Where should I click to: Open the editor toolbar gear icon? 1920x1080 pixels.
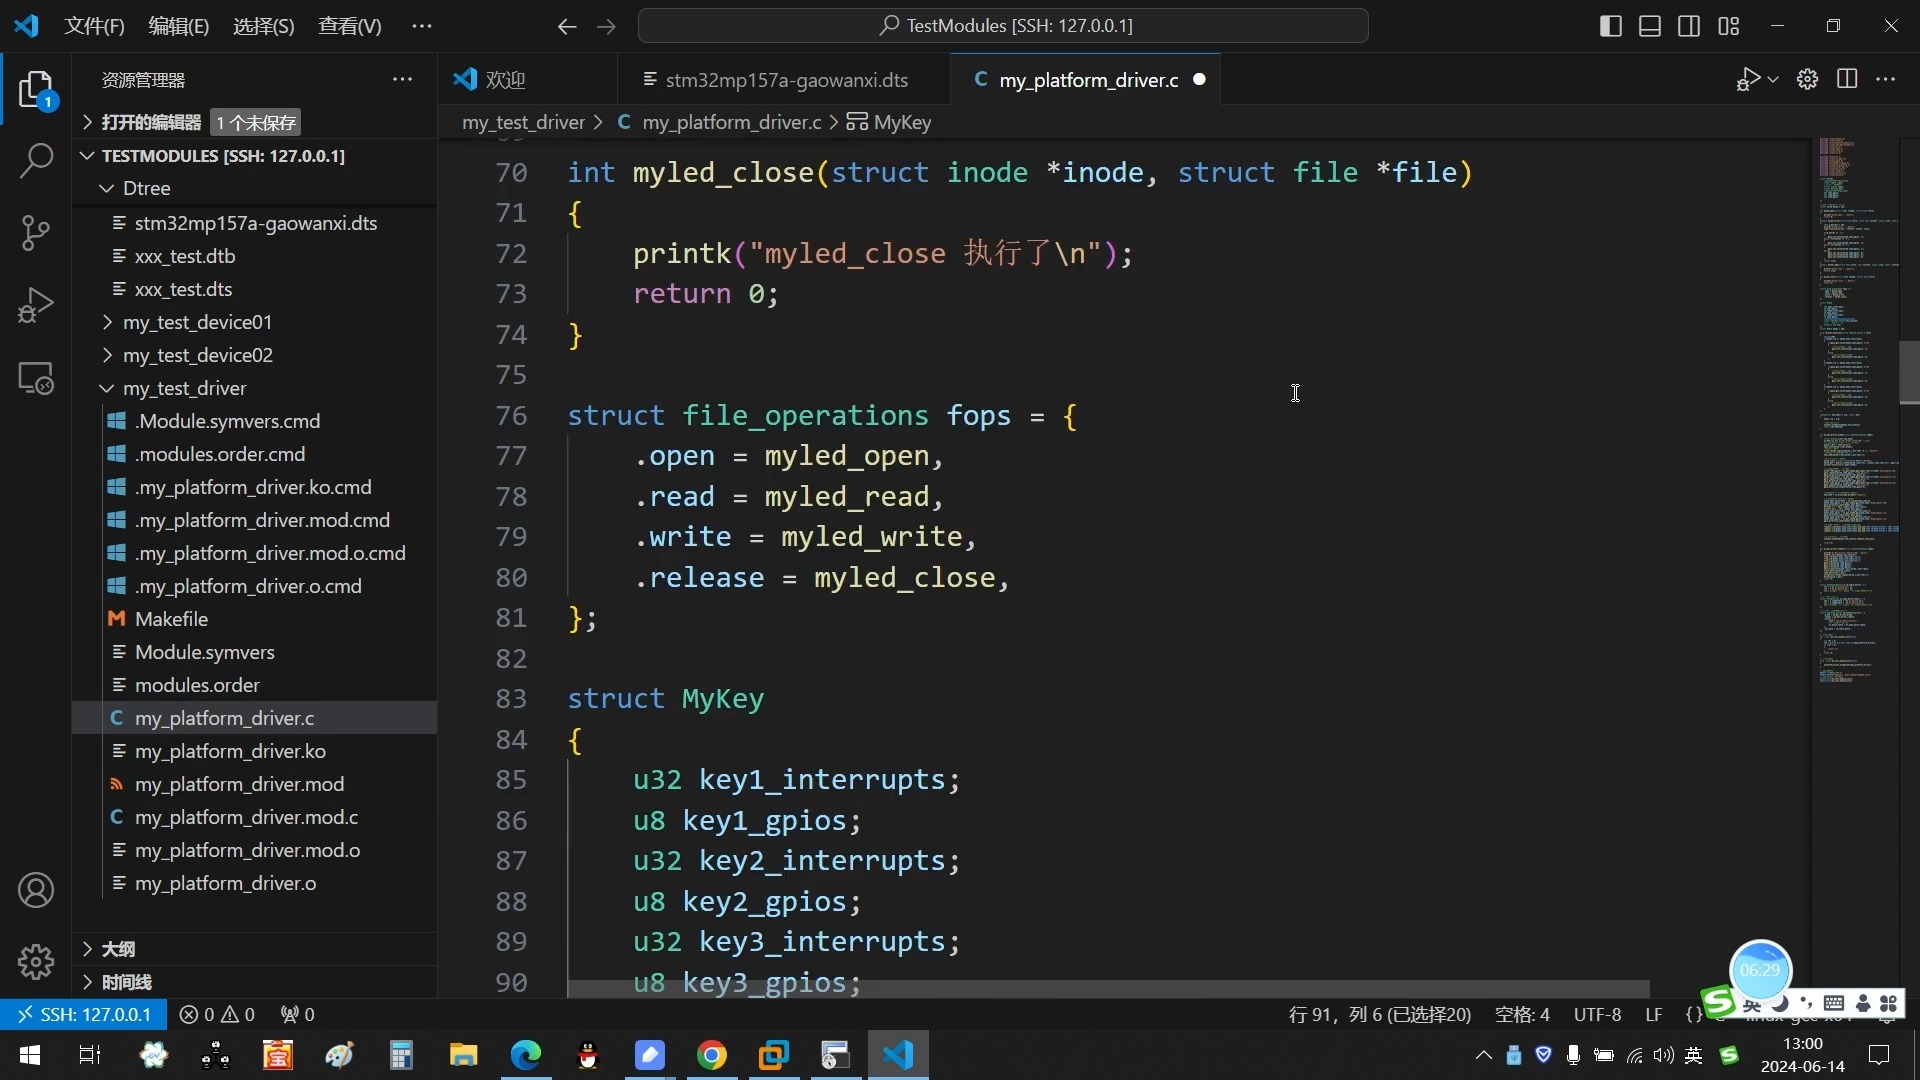[1807, 79]
